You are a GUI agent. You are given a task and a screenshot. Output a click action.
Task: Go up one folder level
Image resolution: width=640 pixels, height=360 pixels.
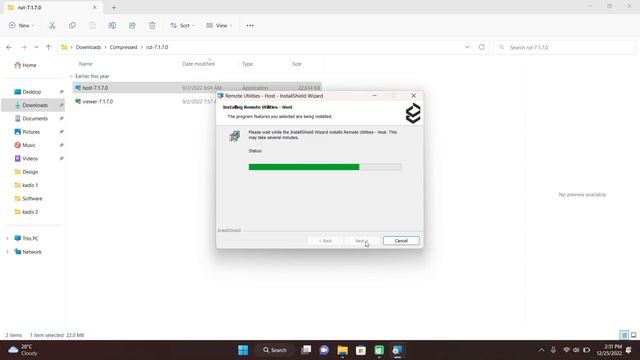[49, 47]
